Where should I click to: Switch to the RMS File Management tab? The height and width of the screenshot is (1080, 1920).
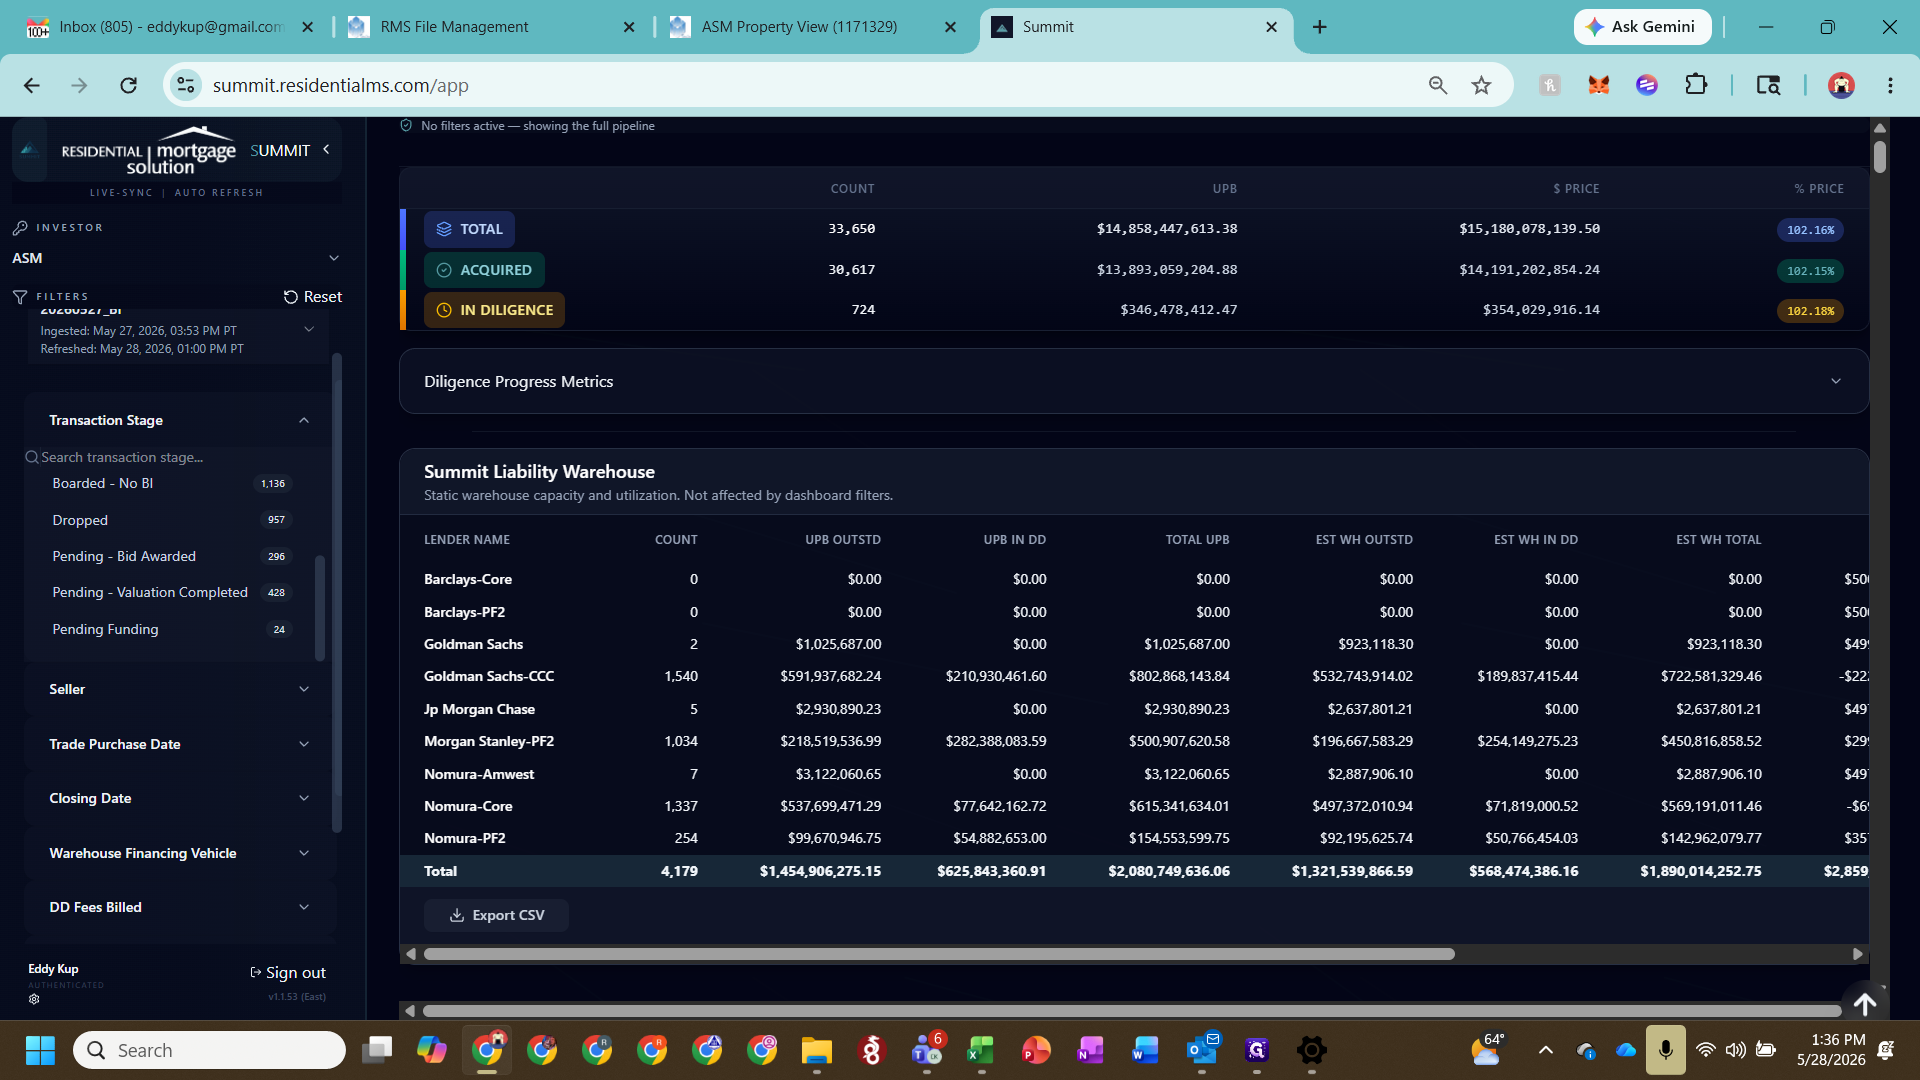tap(490, 27)
